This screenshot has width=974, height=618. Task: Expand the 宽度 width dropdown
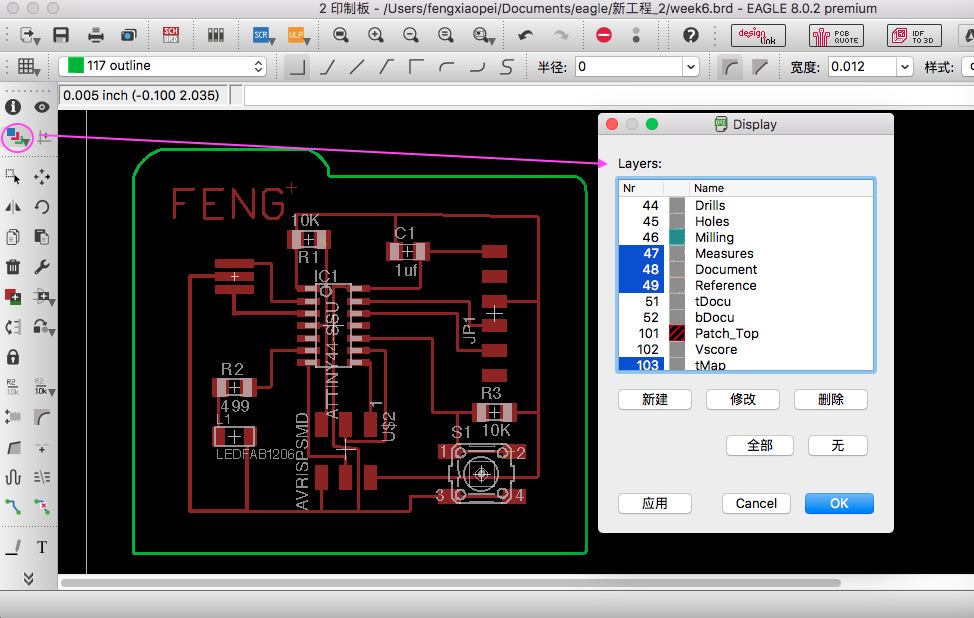coord(904,66)
